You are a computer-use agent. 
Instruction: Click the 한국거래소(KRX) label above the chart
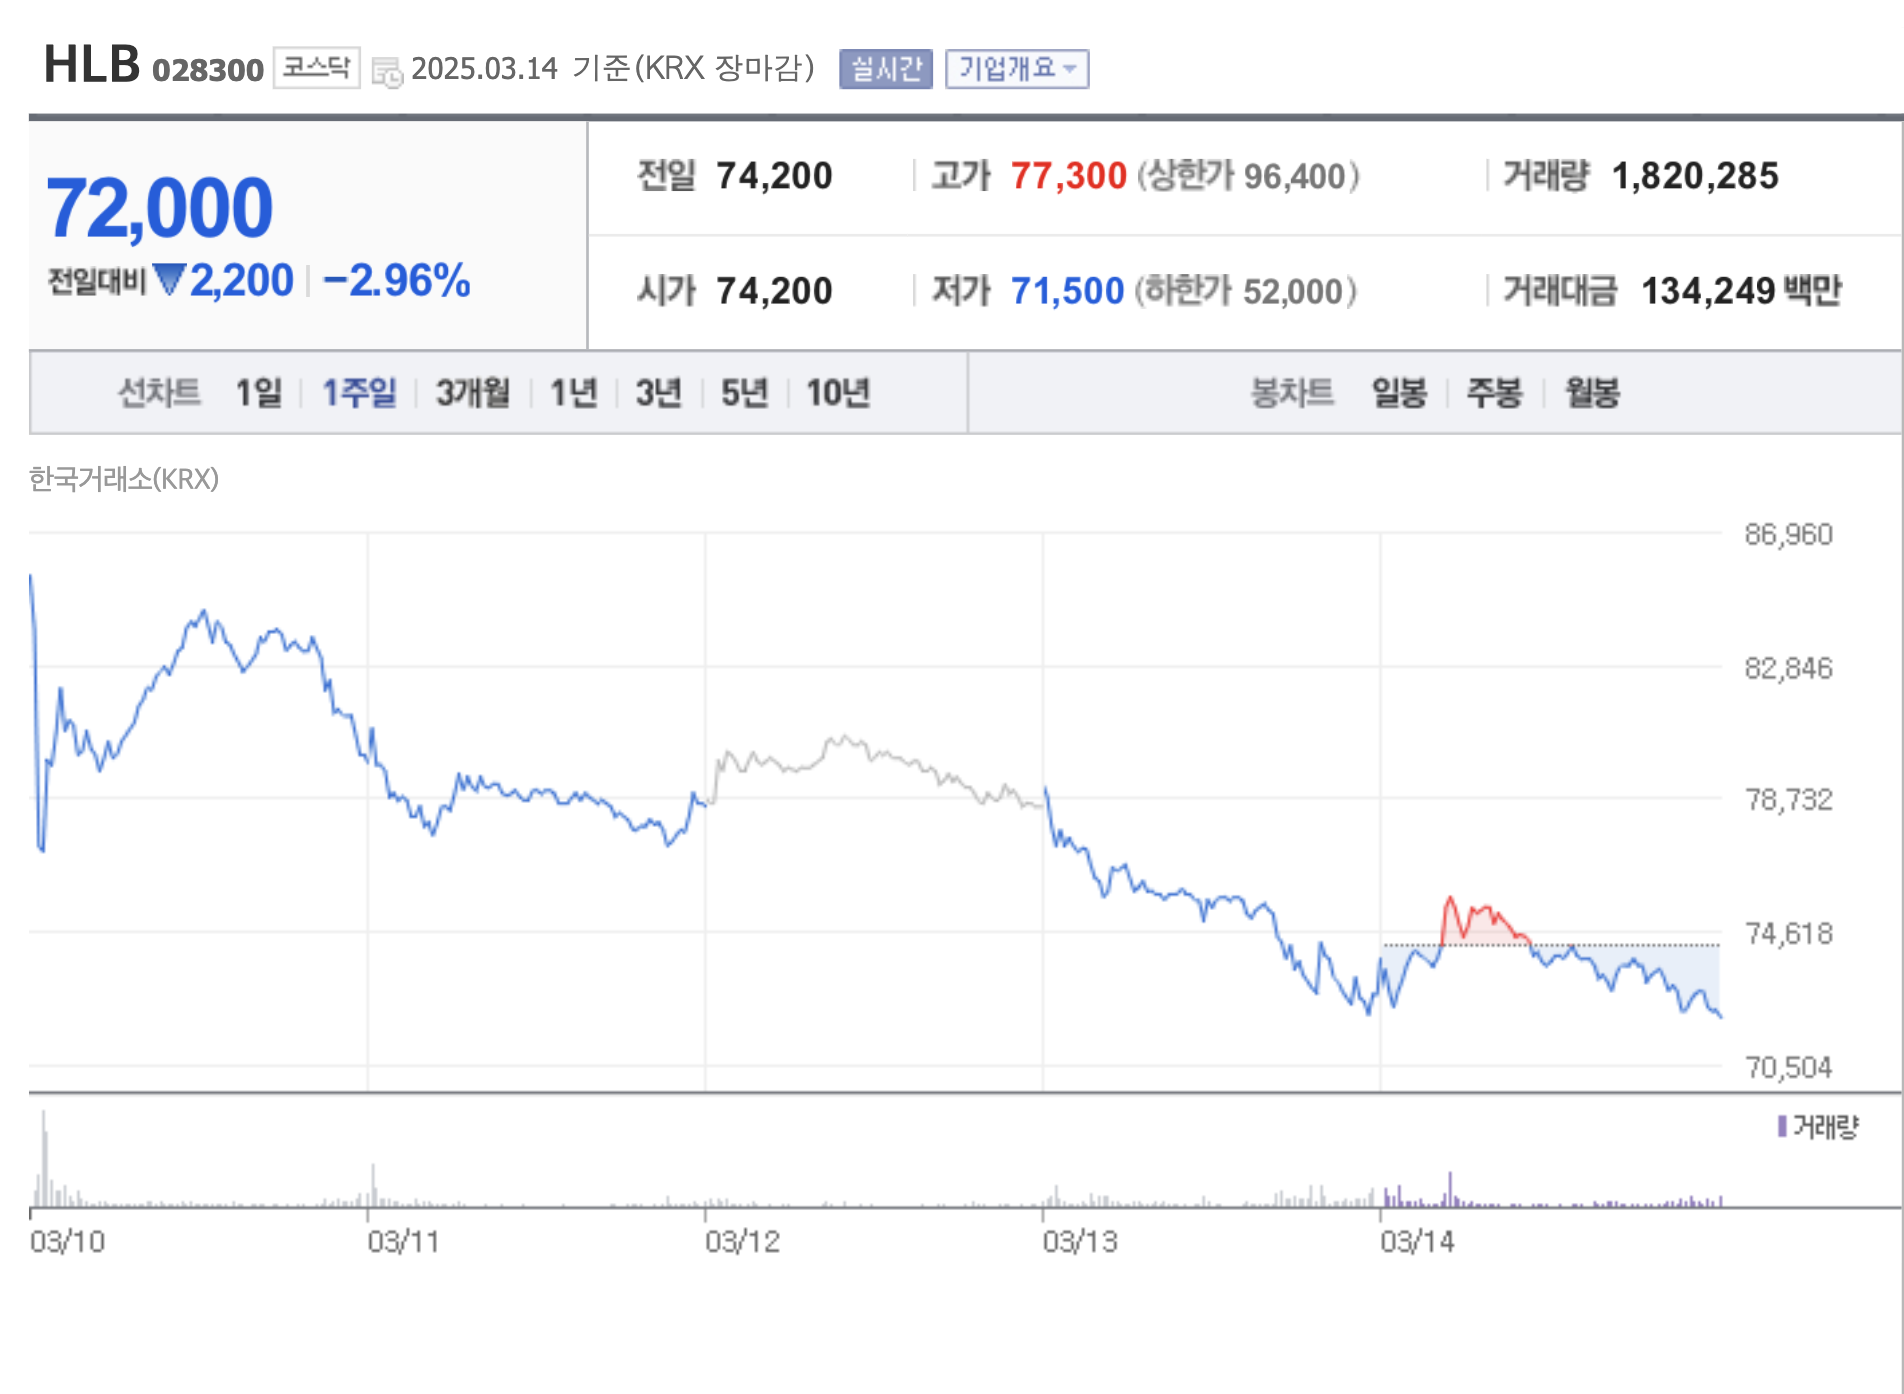(x=124, y=479)
